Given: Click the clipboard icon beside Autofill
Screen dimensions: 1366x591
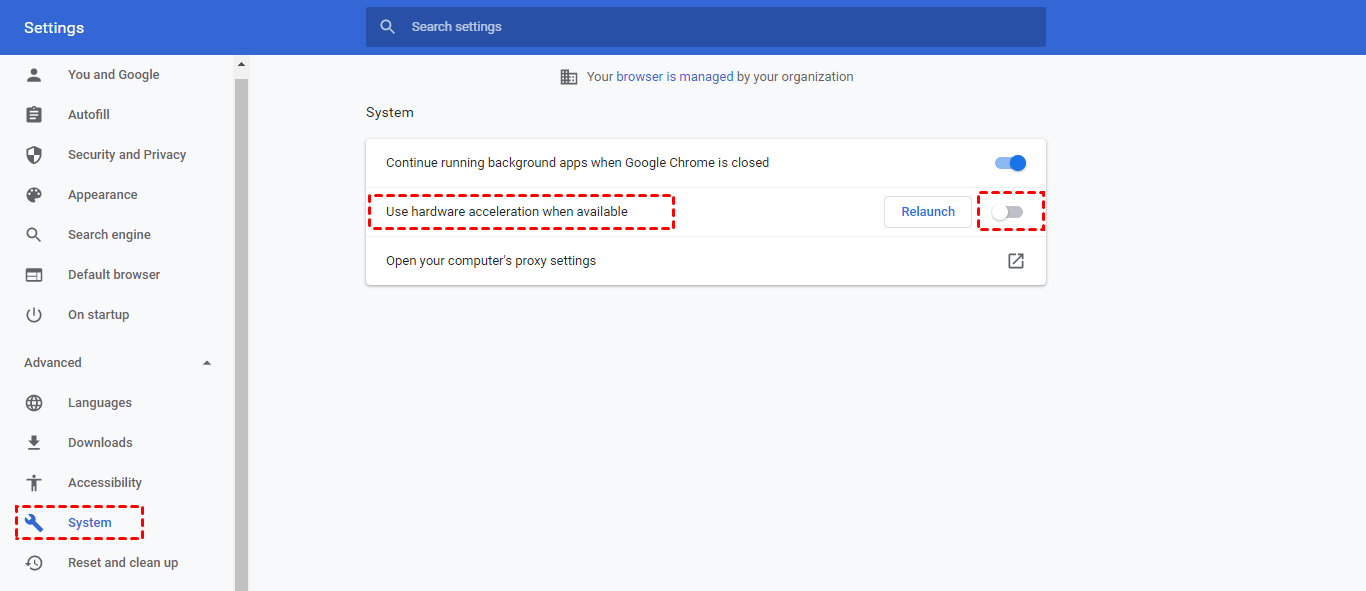Looking at the screenshot, I should pyautogui.click(x=34, y=115).
